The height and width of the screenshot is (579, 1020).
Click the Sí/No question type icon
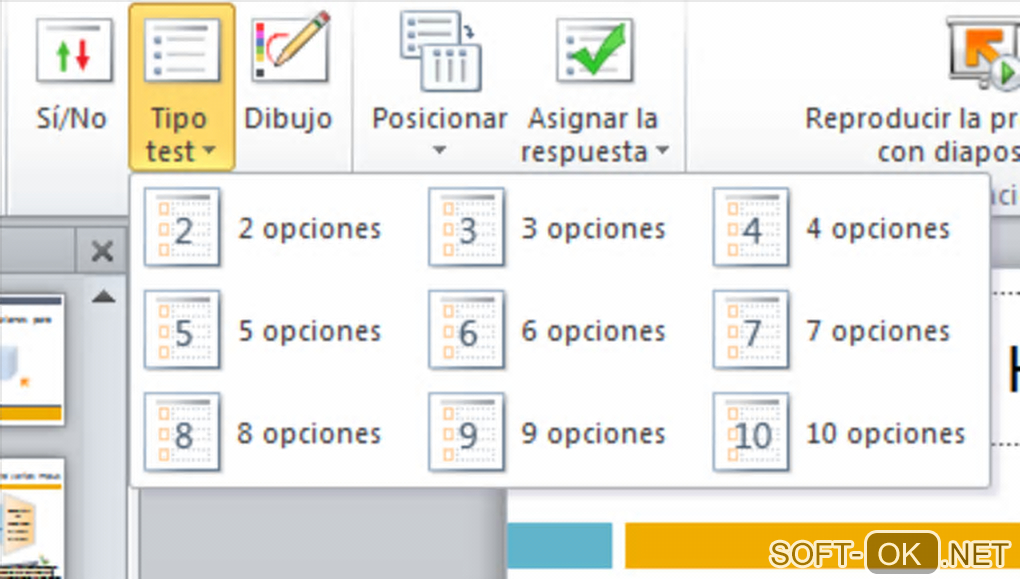73,54
